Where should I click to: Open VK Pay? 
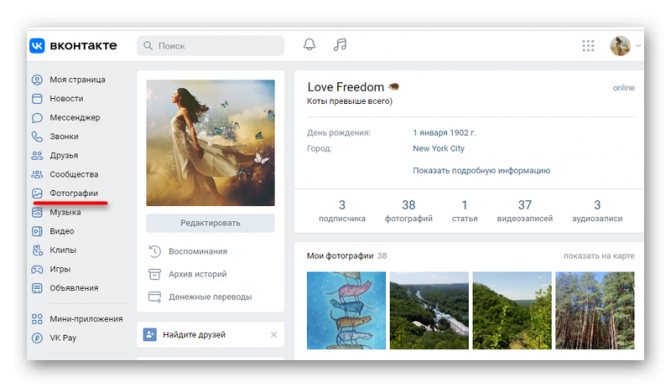63,338
